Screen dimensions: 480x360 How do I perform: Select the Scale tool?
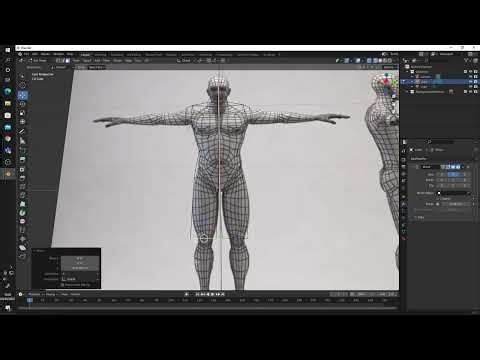coord(22,113)
